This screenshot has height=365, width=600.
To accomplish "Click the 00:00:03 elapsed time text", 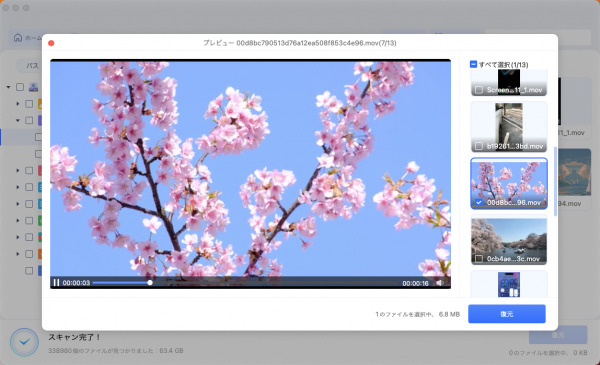I will click(x=76, y=283).
